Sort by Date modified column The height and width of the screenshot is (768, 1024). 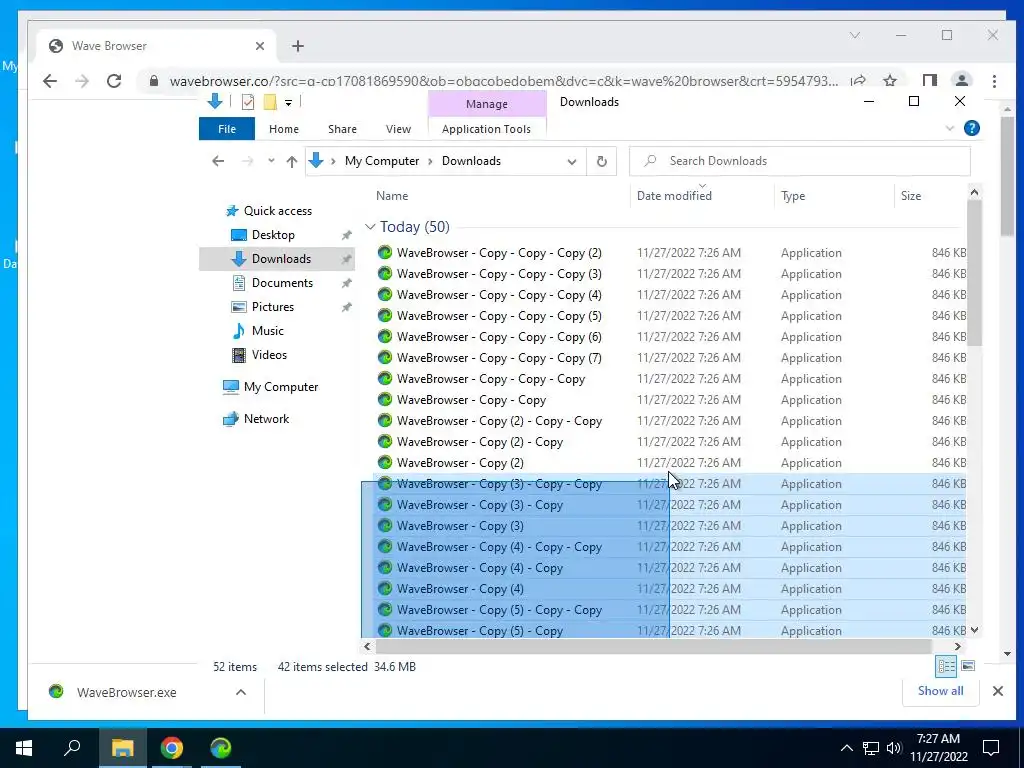pyautogui.click(x=674, y=195)
